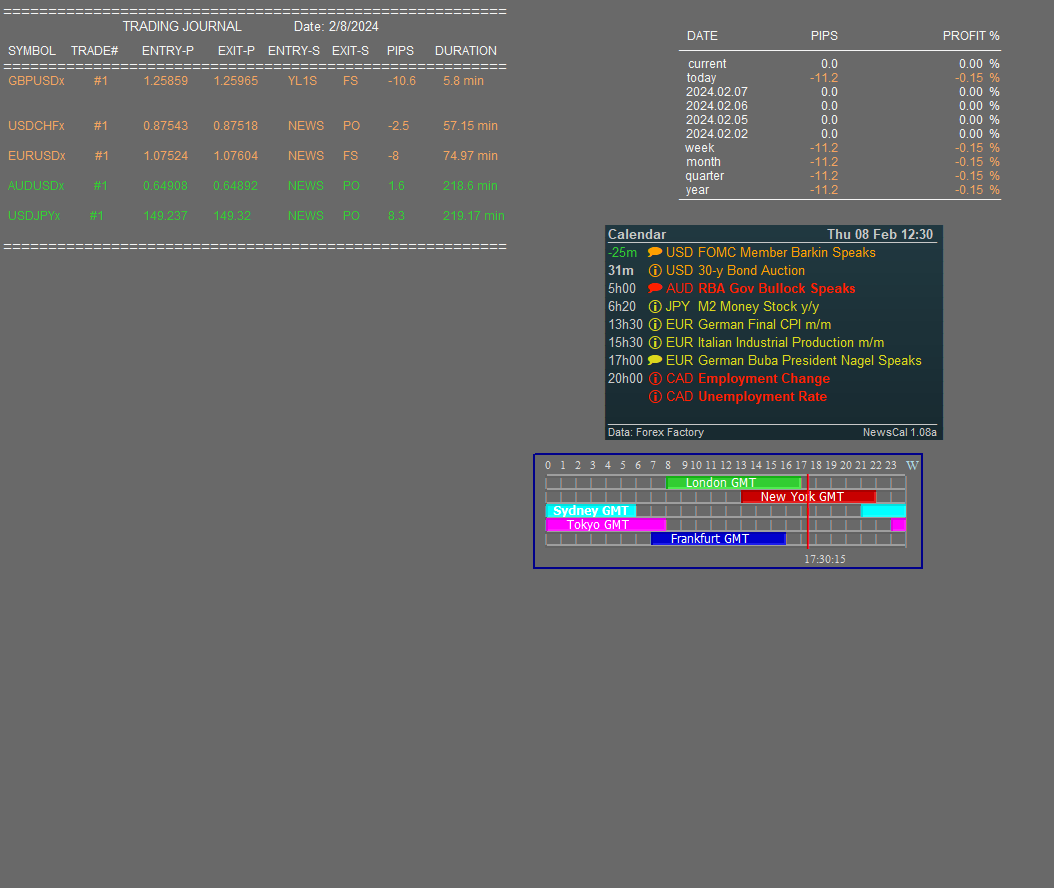Click the Thu 08 Feb 12:30 timestamp
Image resolution: width=1054 pixels, height=888 pixels.
coord(880,235)
